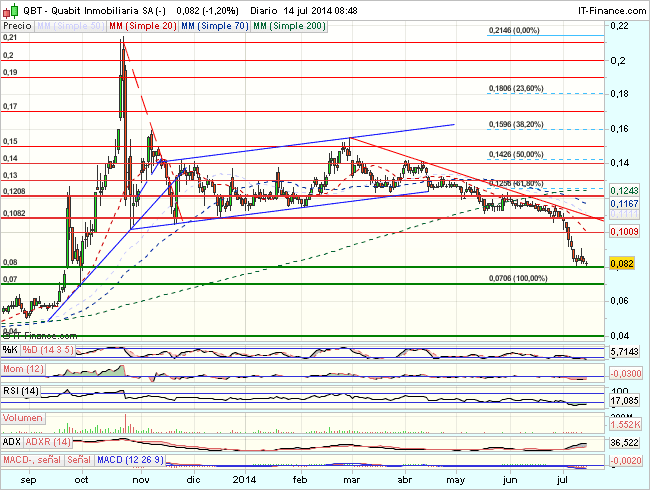Screen dimensions: 650x490
Task: Open the Precio panel label
Action: pyautogui.click(x=18, y=23)
